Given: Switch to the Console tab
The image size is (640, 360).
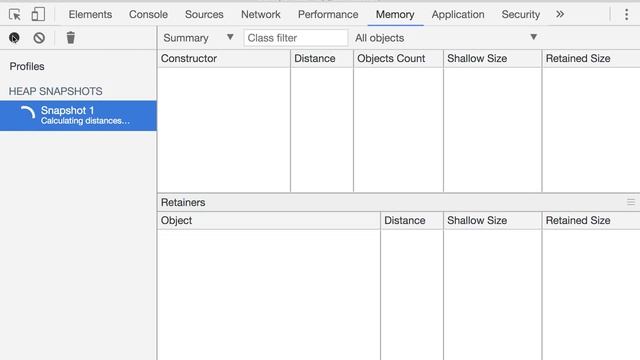Looking at the screenshot, I should [x=148, y=14].
